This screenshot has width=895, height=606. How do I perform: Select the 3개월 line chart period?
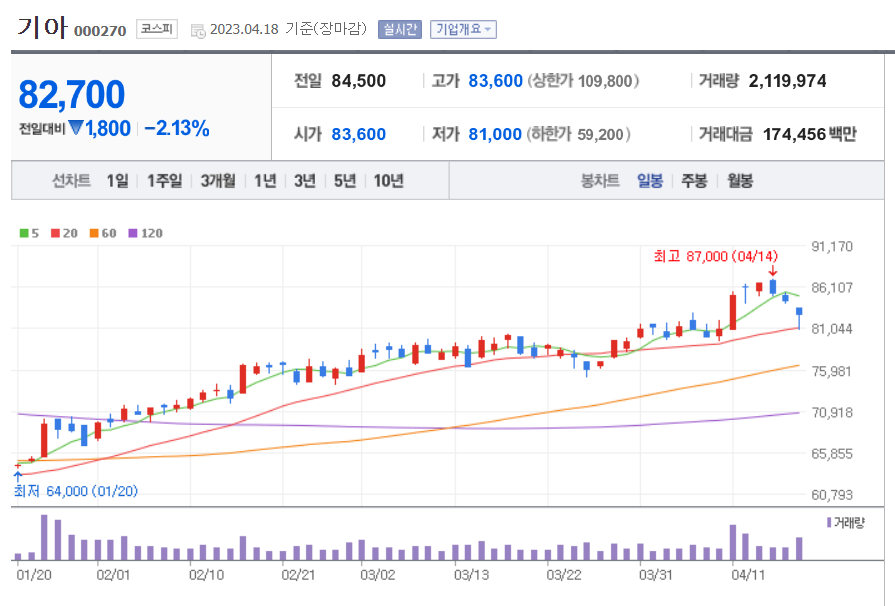click(218, 181)
